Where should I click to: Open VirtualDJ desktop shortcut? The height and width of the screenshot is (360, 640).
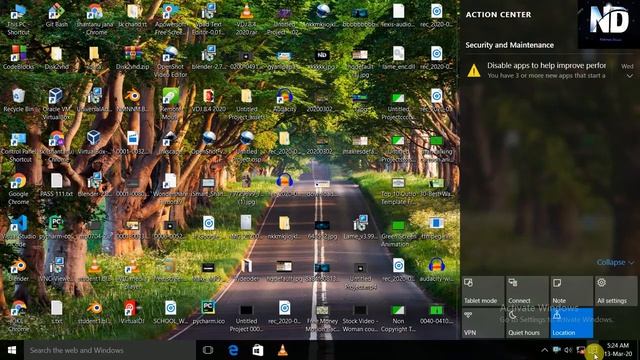tap(133, 312)
